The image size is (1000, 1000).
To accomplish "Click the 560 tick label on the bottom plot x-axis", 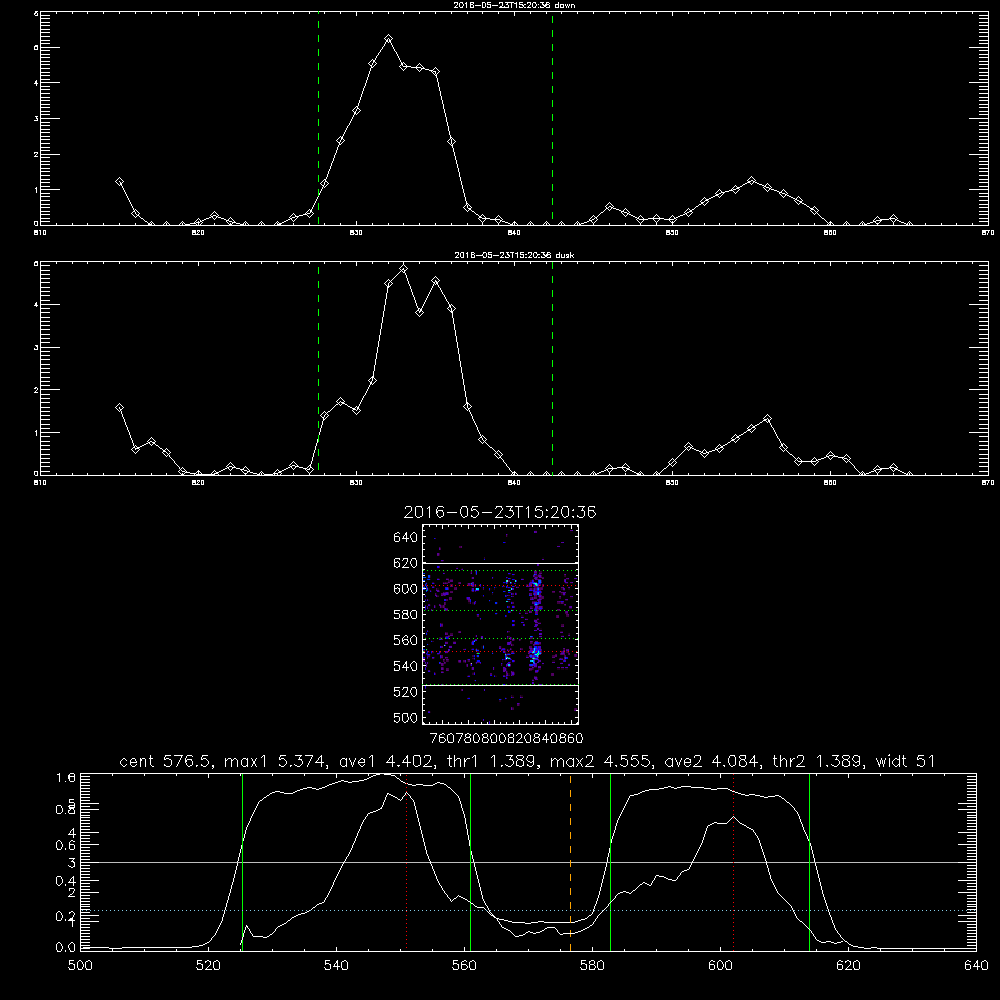I will click(464, 966).
